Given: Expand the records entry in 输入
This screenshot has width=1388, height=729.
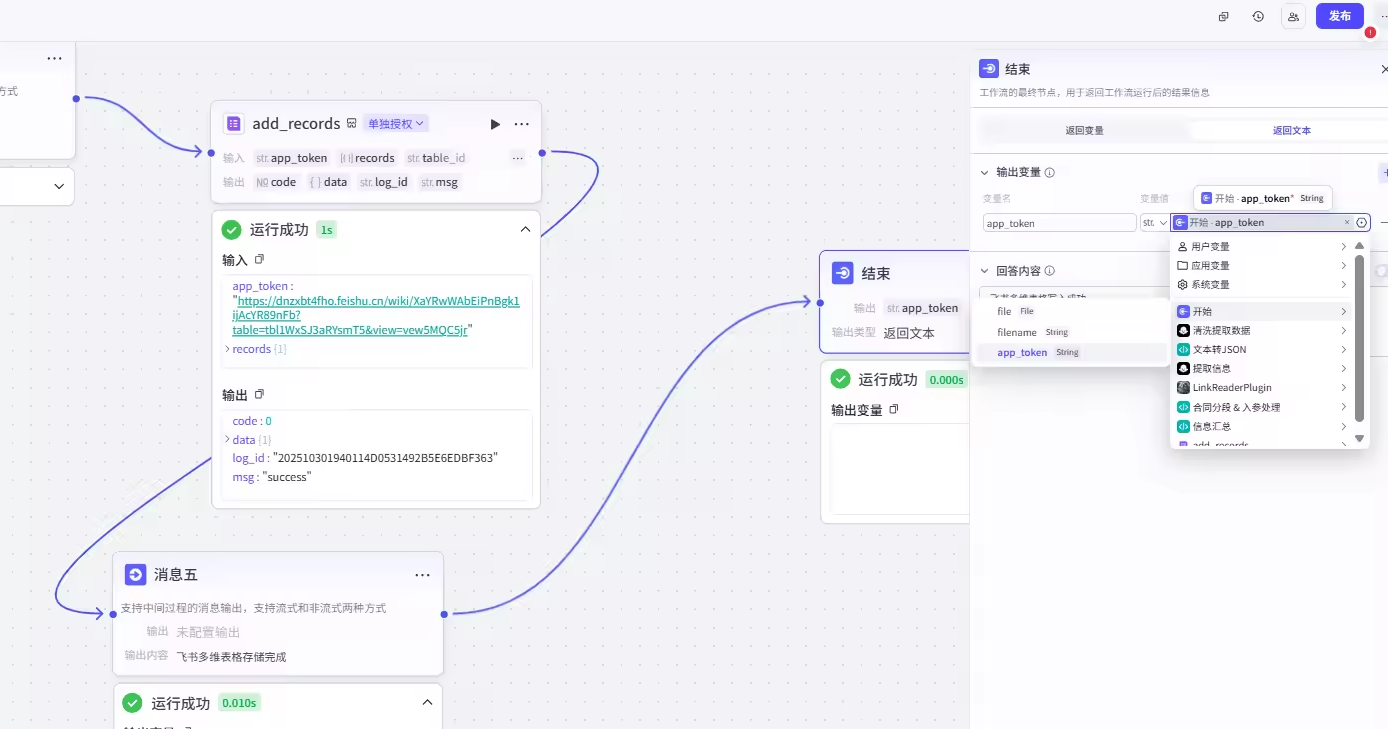Looking at the screenshot, I should pos(227,349).
